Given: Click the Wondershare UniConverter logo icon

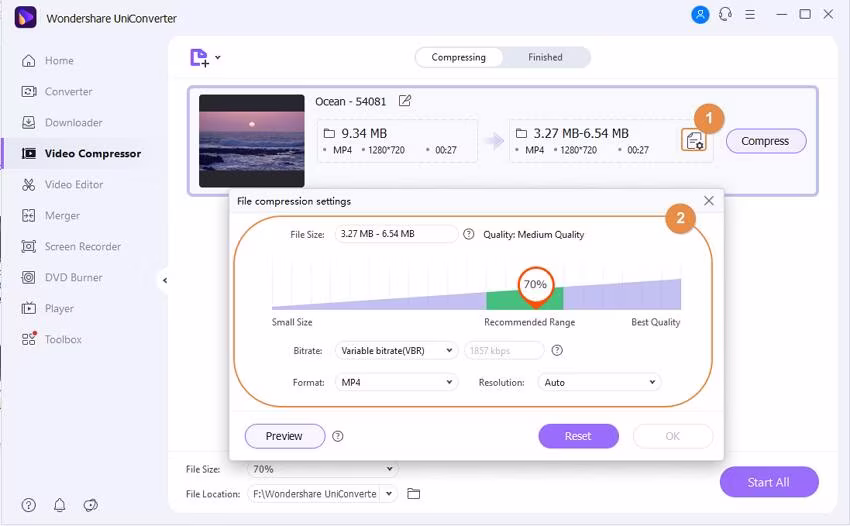Looking at the screenshot, I should (x=25, y=17).
